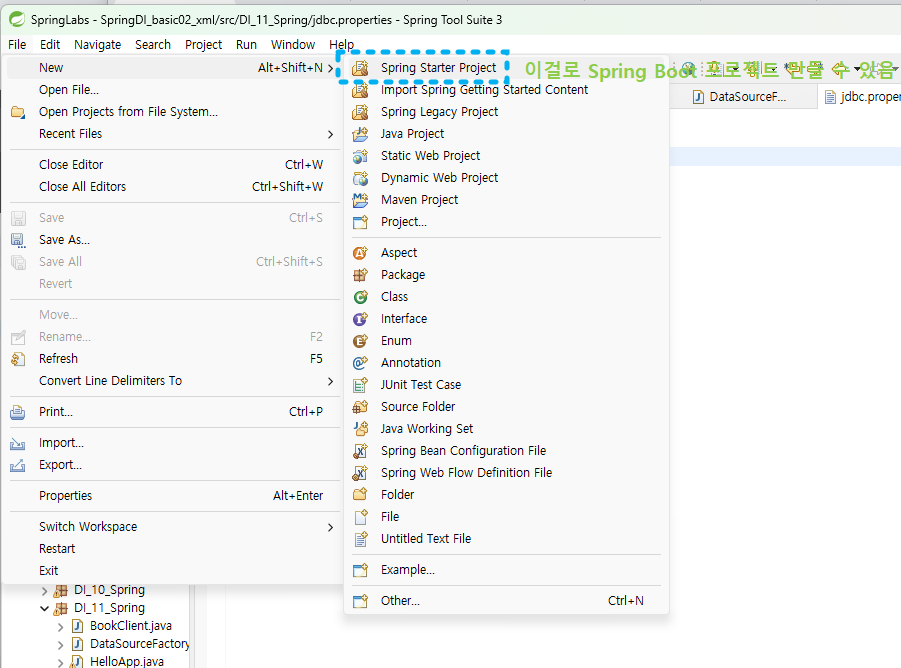
Task: Expand the Recent Files submenu arrow
Action: pos(330,134)
